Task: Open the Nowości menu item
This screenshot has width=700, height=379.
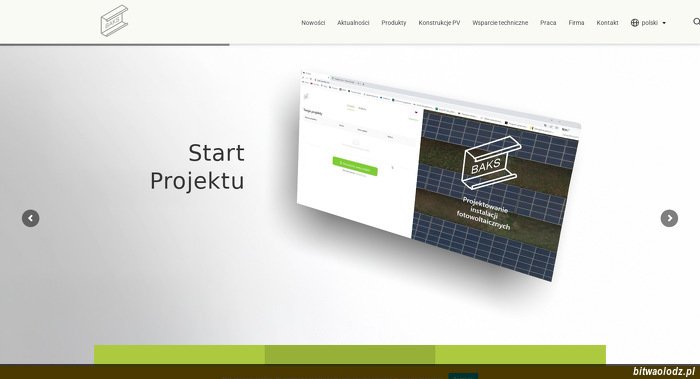Action: click(x=313, y=22)
